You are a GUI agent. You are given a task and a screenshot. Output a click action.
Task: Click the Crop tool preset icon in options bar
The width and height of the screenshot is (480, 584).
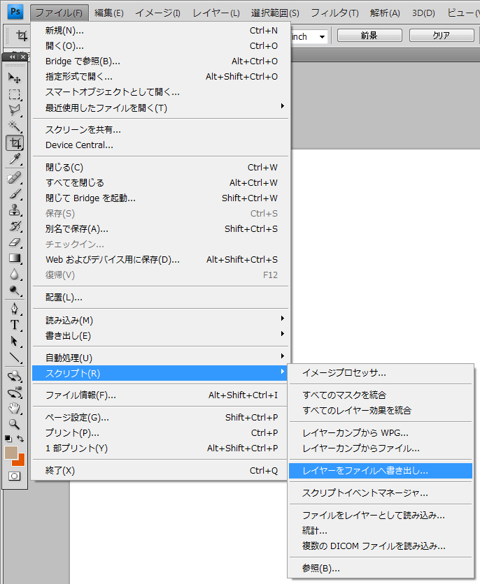pyautogui.click(x=21, y=36)
